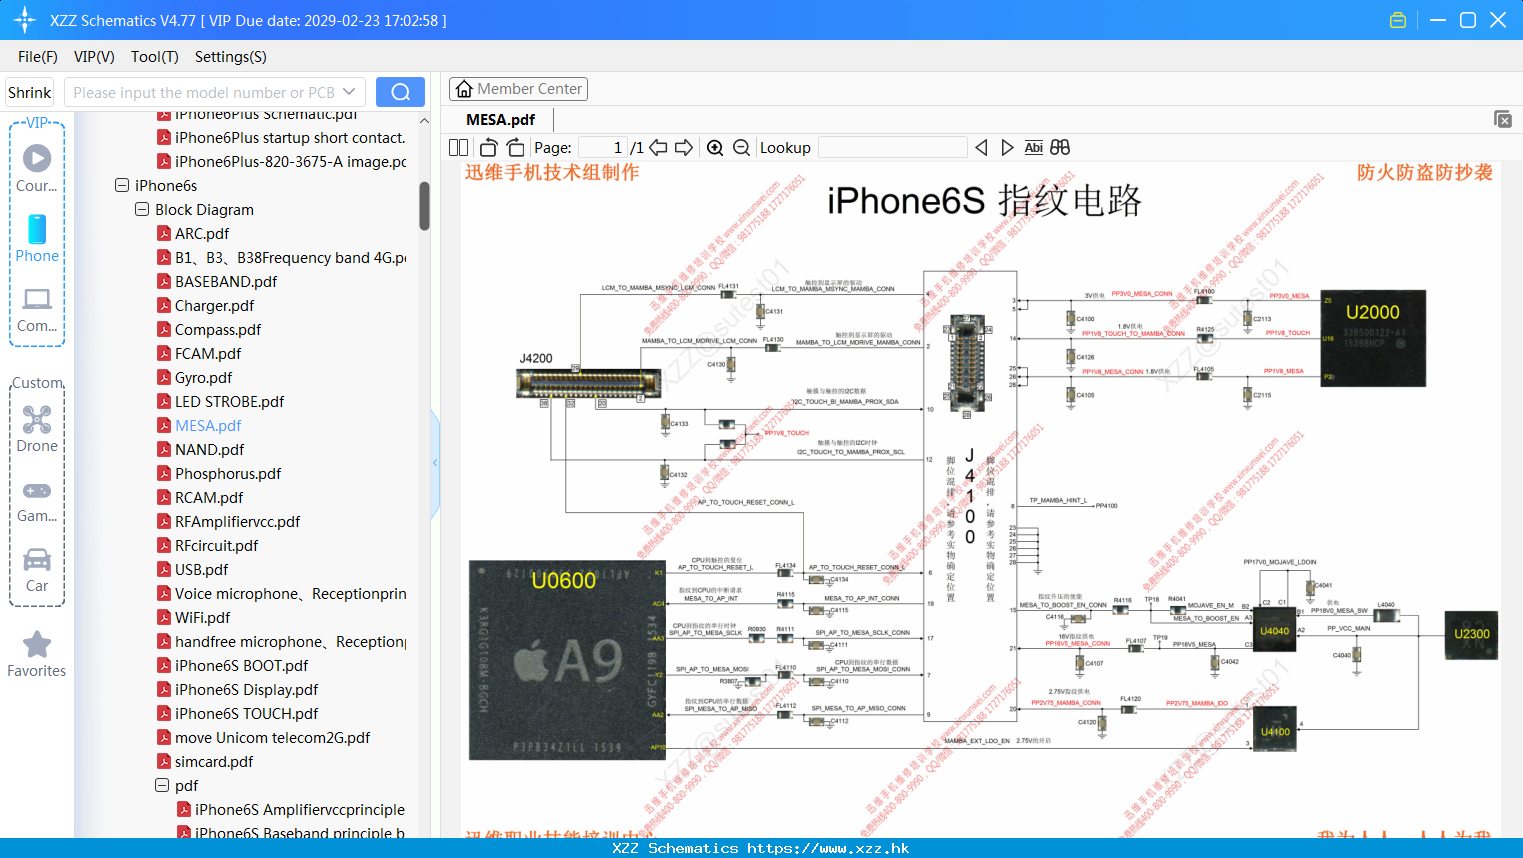Open the Game category icon
This screenshot has height=858, width=1523.
[37, 500]
